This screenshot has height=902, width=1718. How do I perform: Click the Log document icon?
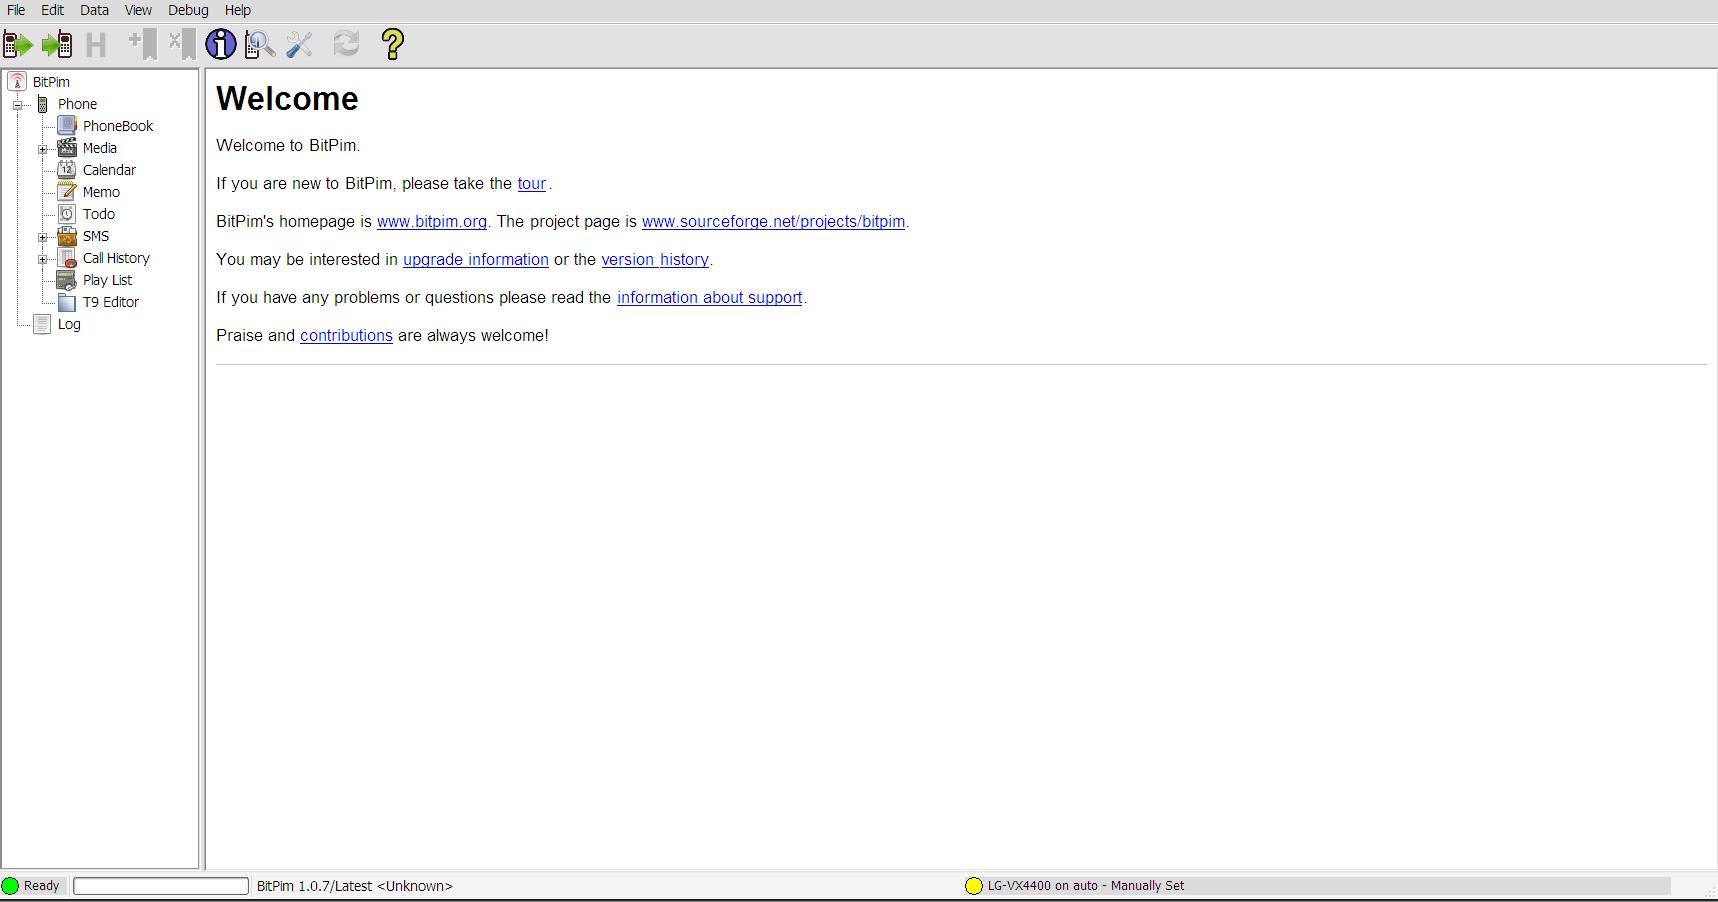coord(42,324)
